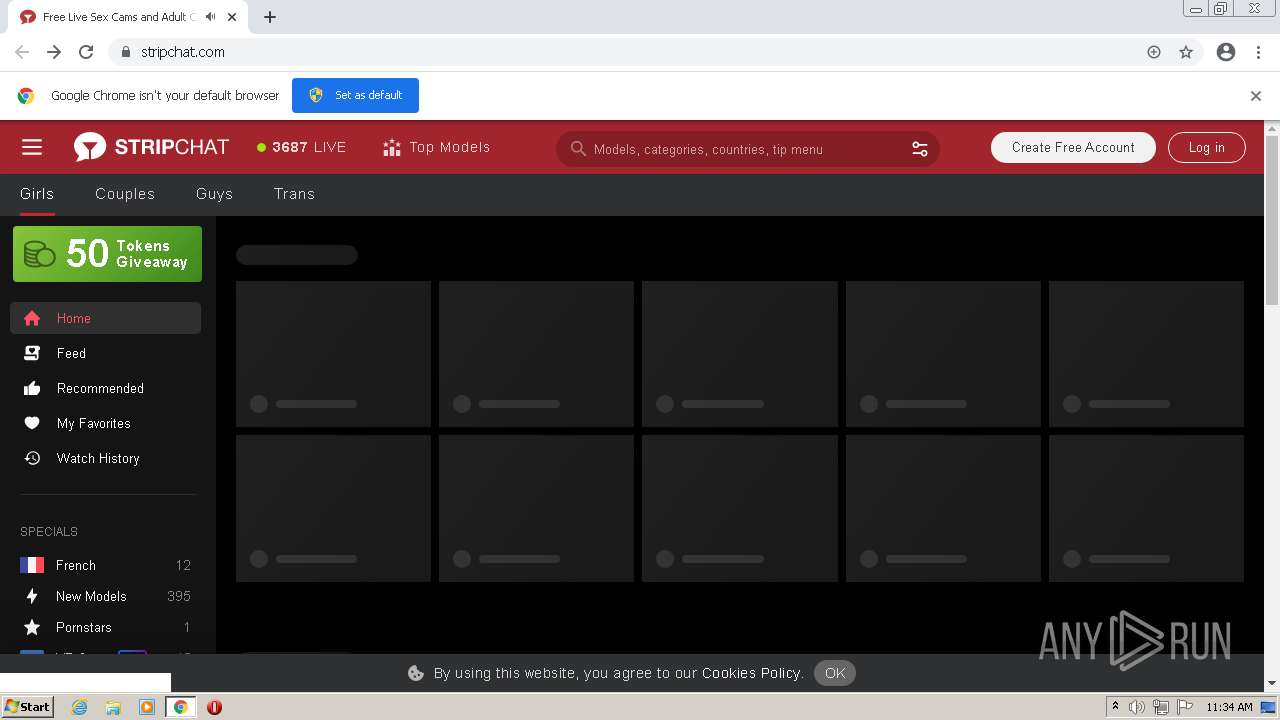Open Feed in sidebar
Viewport: 1280px width, 720px height.
point(105,353)
